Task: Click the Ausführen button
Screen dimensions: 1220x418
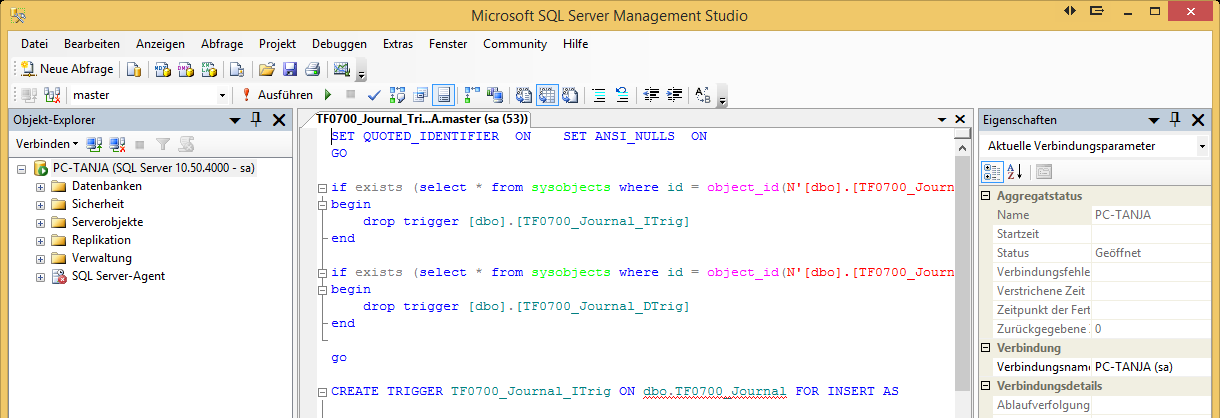Action: point(277,95)
